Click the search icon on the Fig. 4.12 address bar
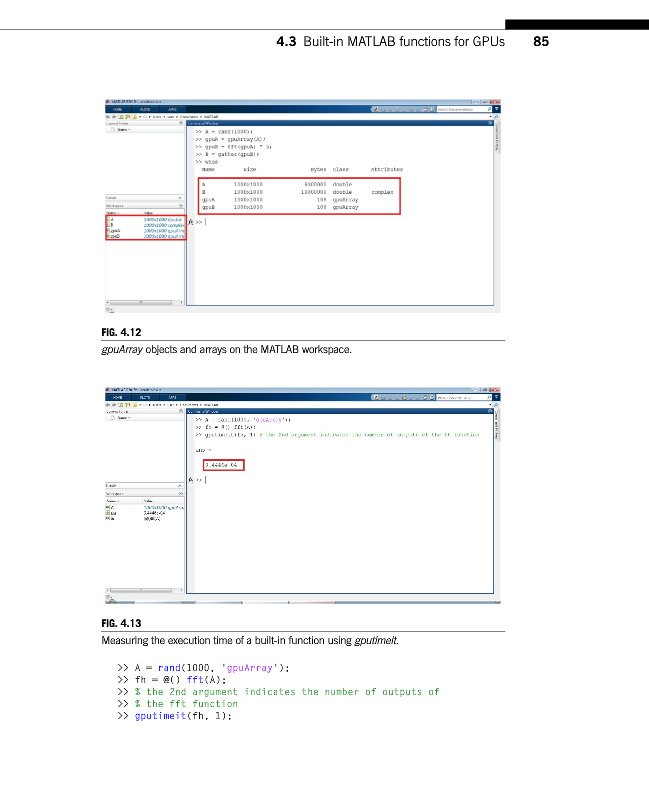The height and width of the screenshot is (800, 649). point(494,116)
